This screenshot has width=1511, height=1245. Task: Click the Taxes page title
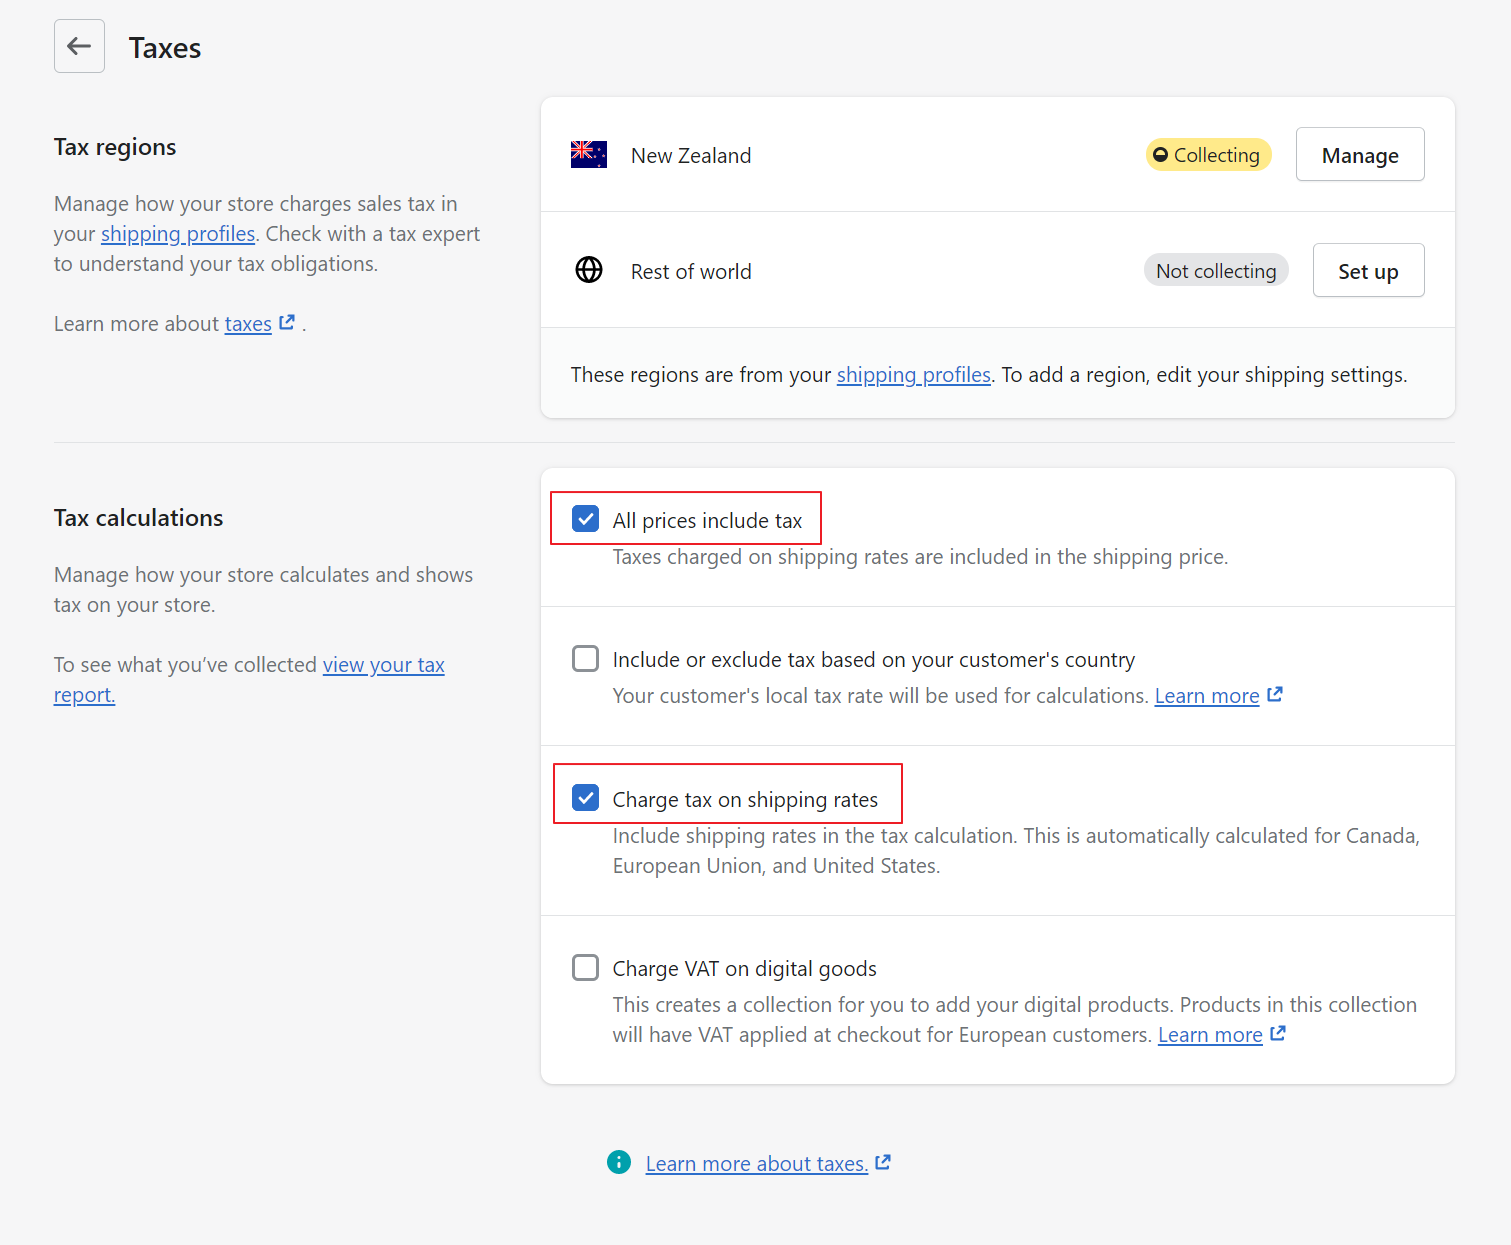pos(165,48)
